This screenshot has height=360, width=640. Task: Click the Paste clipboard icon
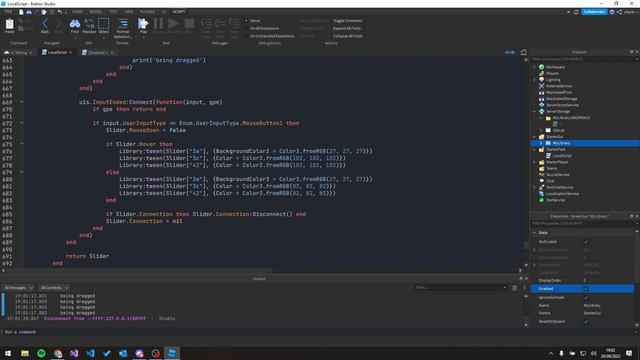click(x=9, y=25)
